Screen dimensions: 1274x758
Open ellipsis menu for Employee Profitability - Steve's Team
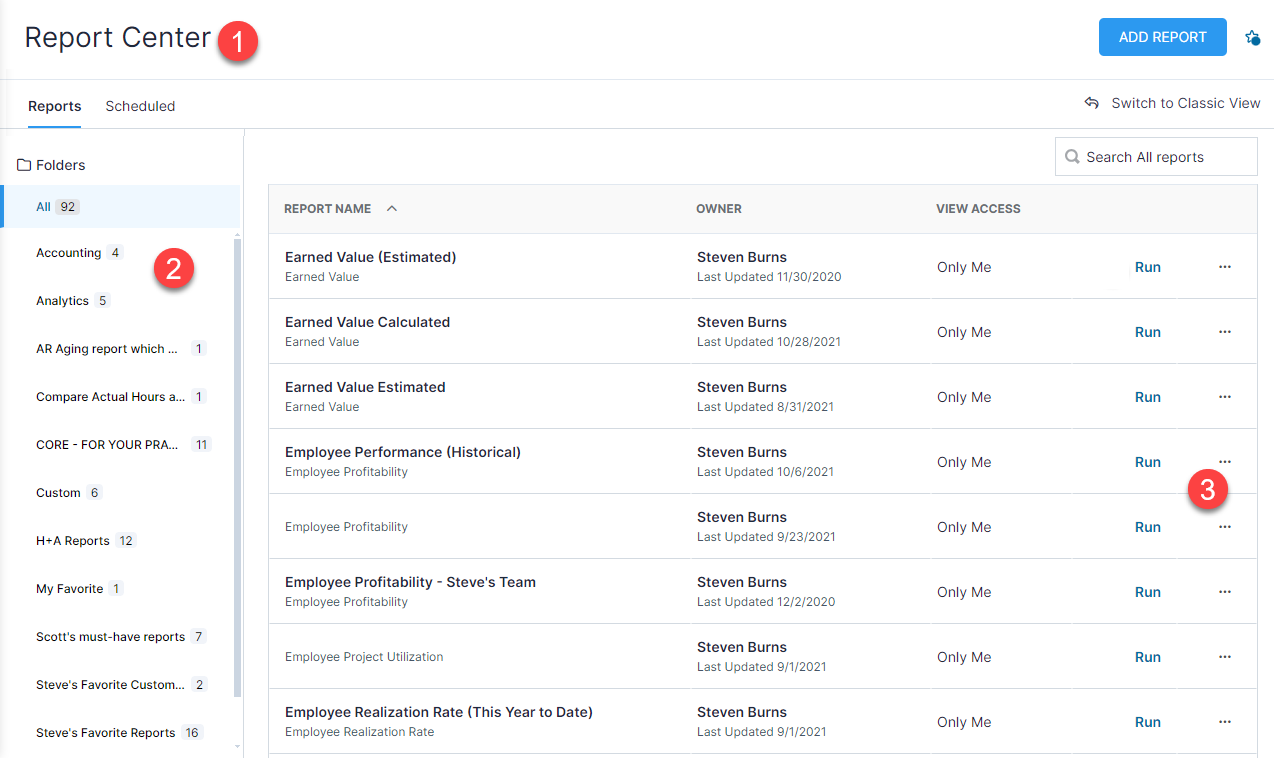pyautogui.click(x=1224, y=592)
